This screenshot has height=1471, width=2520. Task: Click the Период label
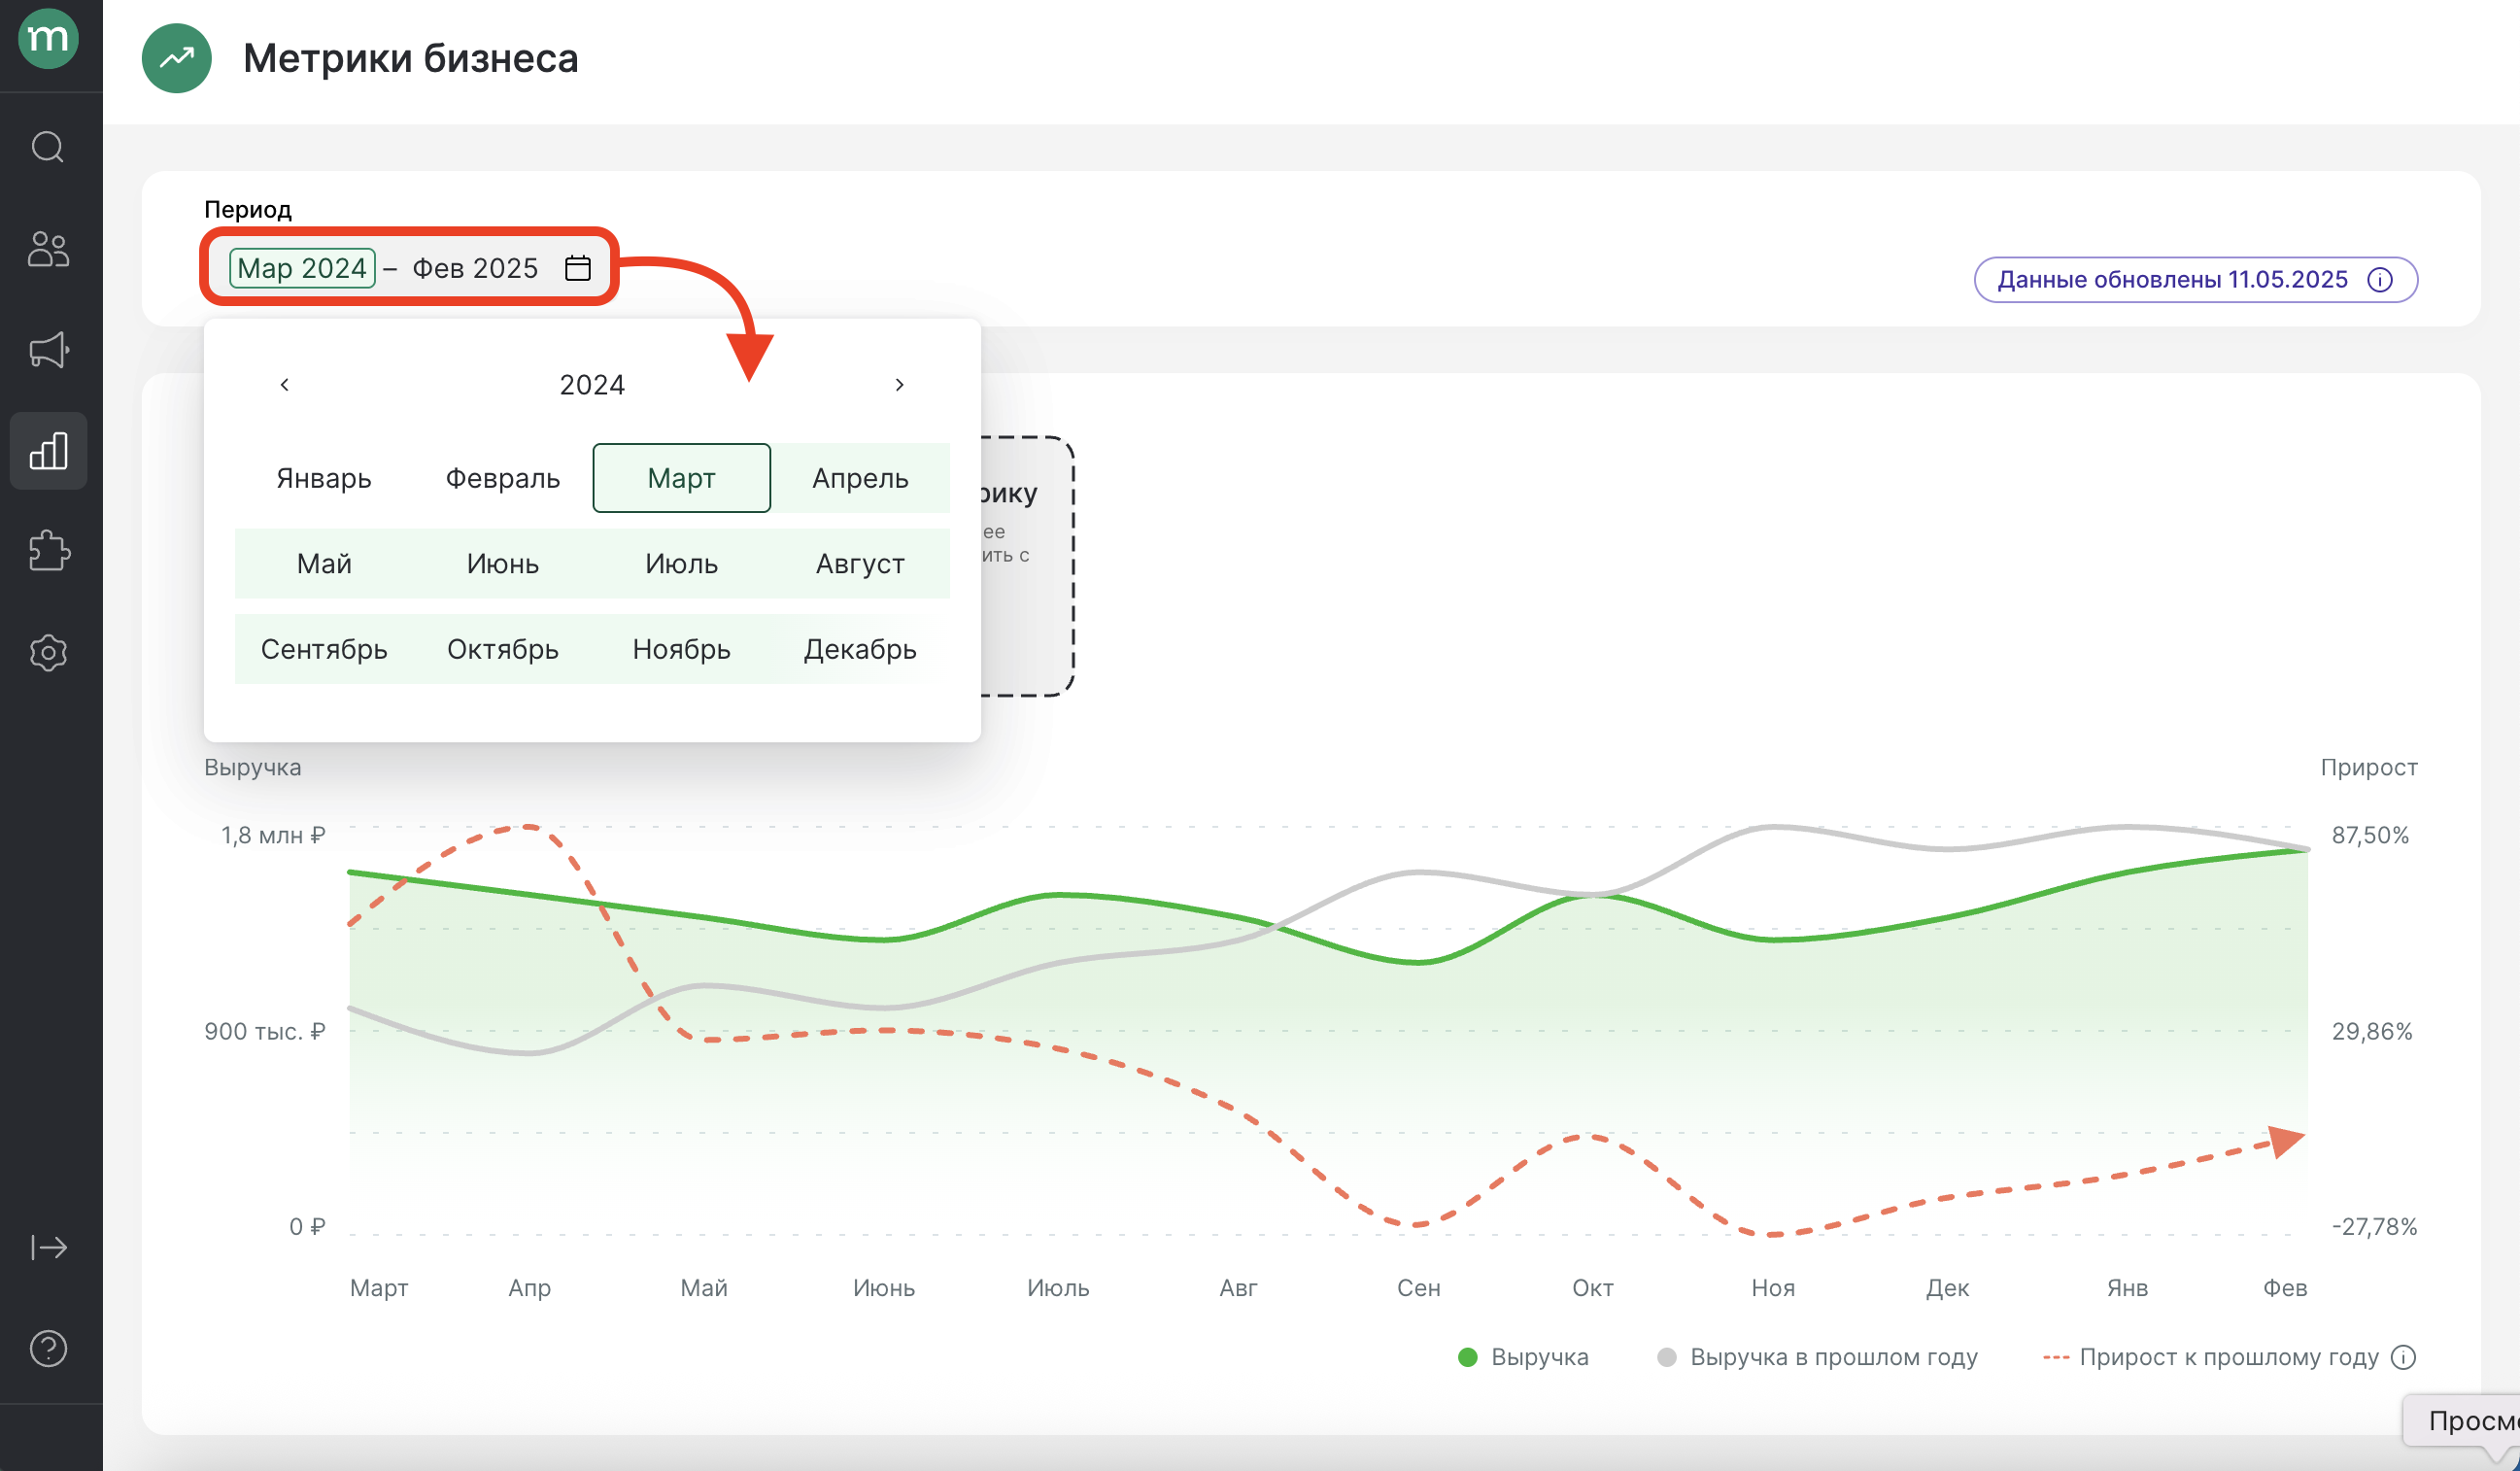click(x=248, y=210)
